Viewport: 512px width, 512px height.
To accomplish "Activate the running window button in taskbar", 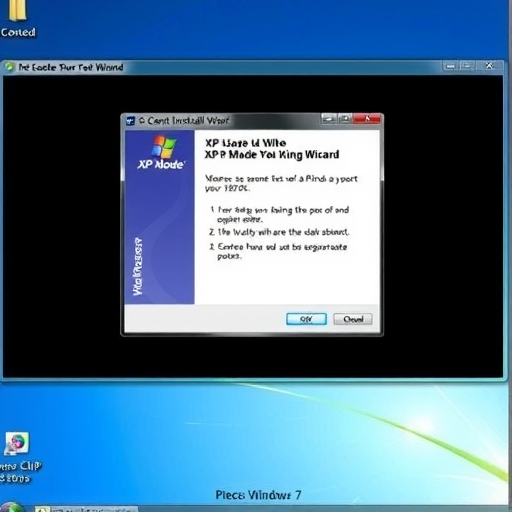I will (86, 509).
